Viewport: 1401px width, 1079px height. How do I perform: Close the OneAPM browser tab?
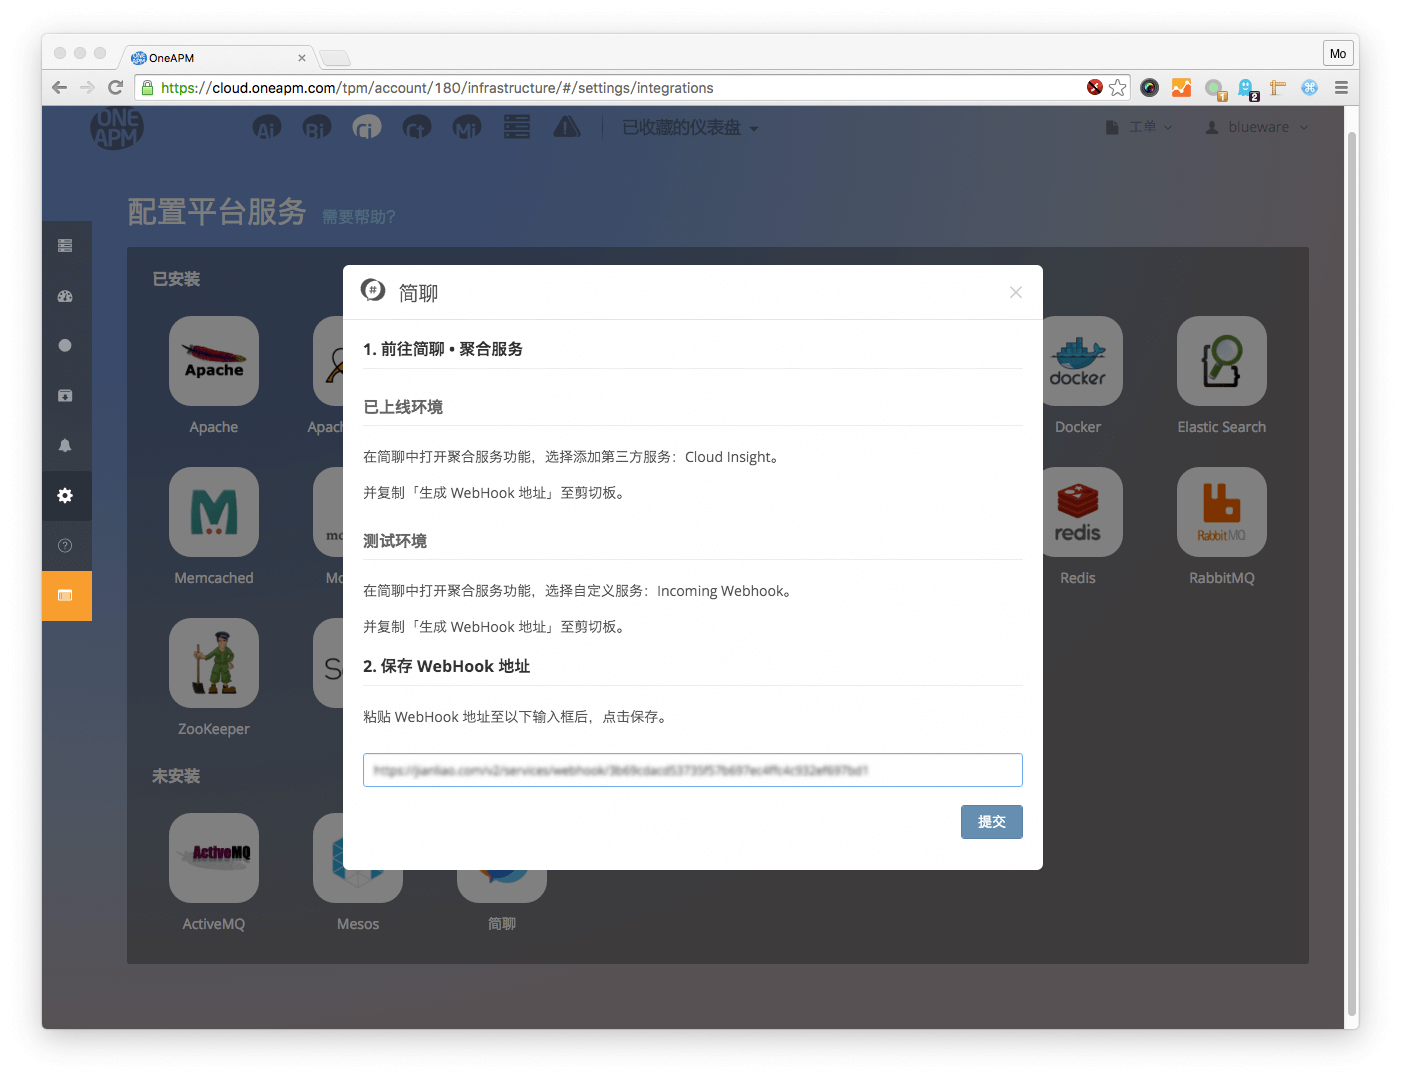click(x=302, y=58)
